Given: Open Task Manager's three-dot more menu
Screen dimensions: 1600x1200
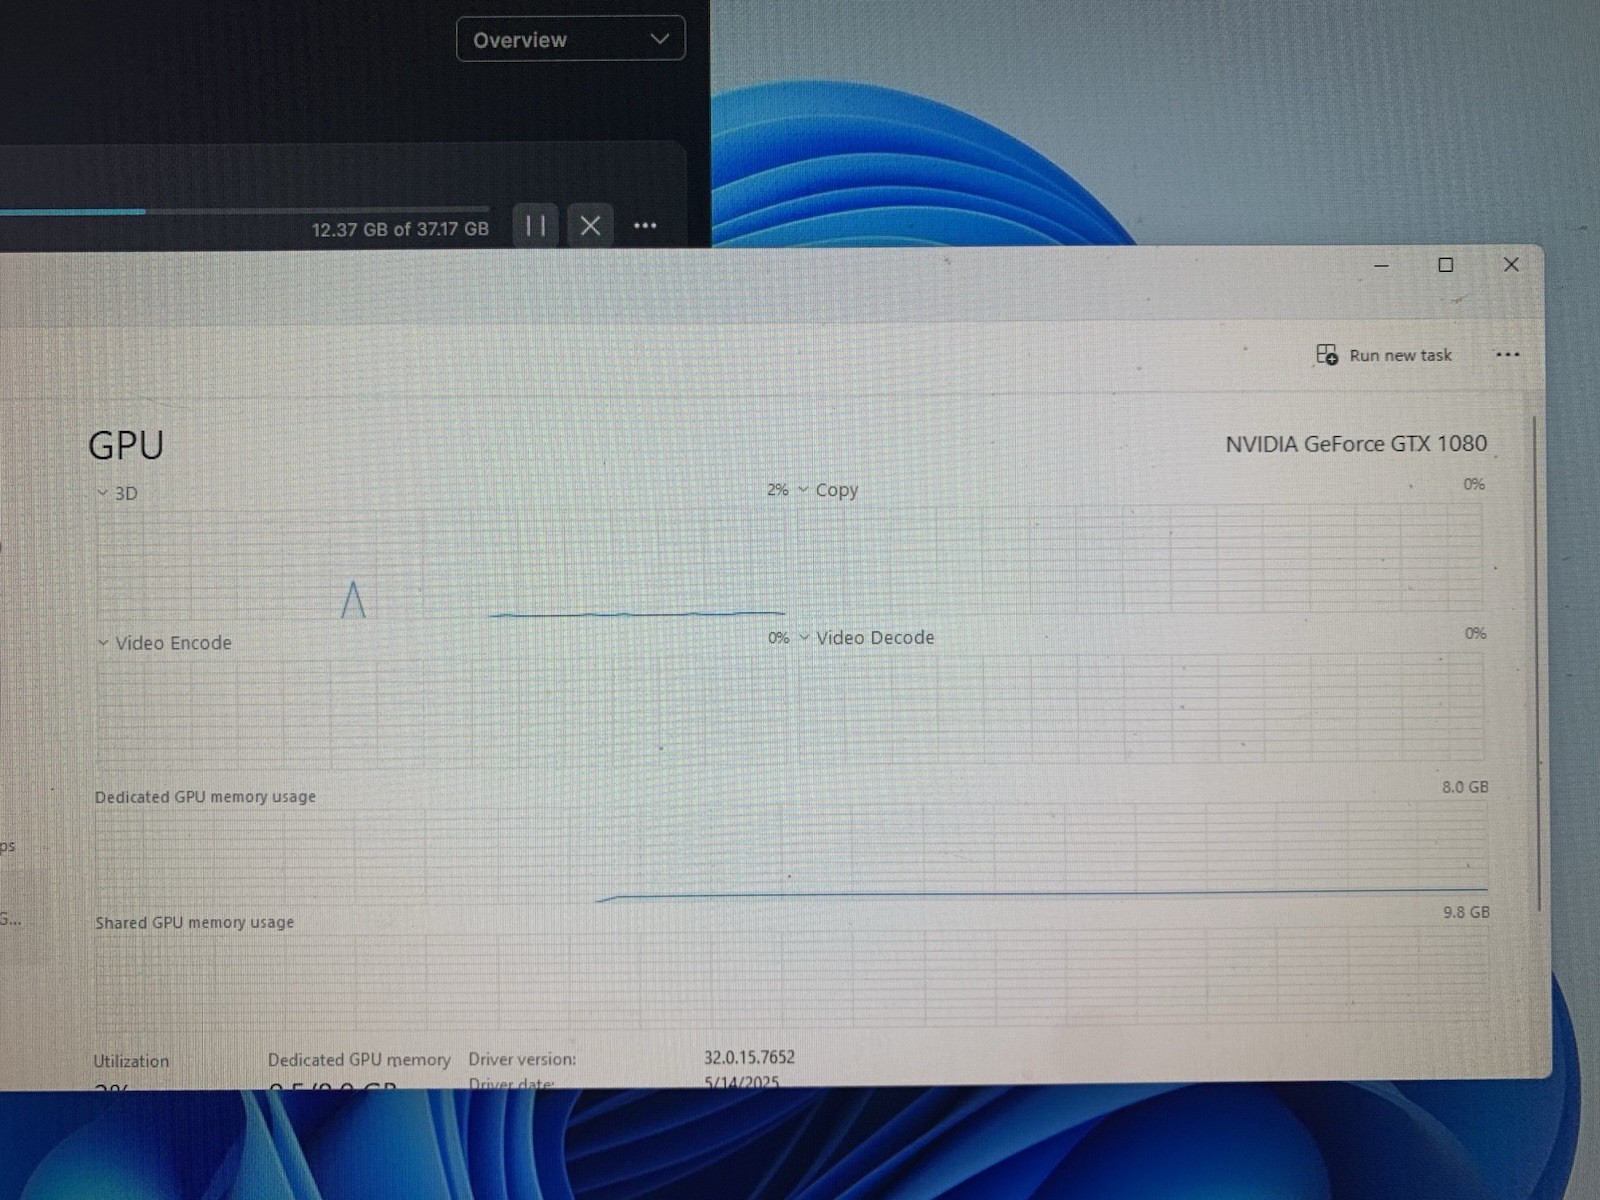Looking at the screenshot, I should click(1507, 355).
